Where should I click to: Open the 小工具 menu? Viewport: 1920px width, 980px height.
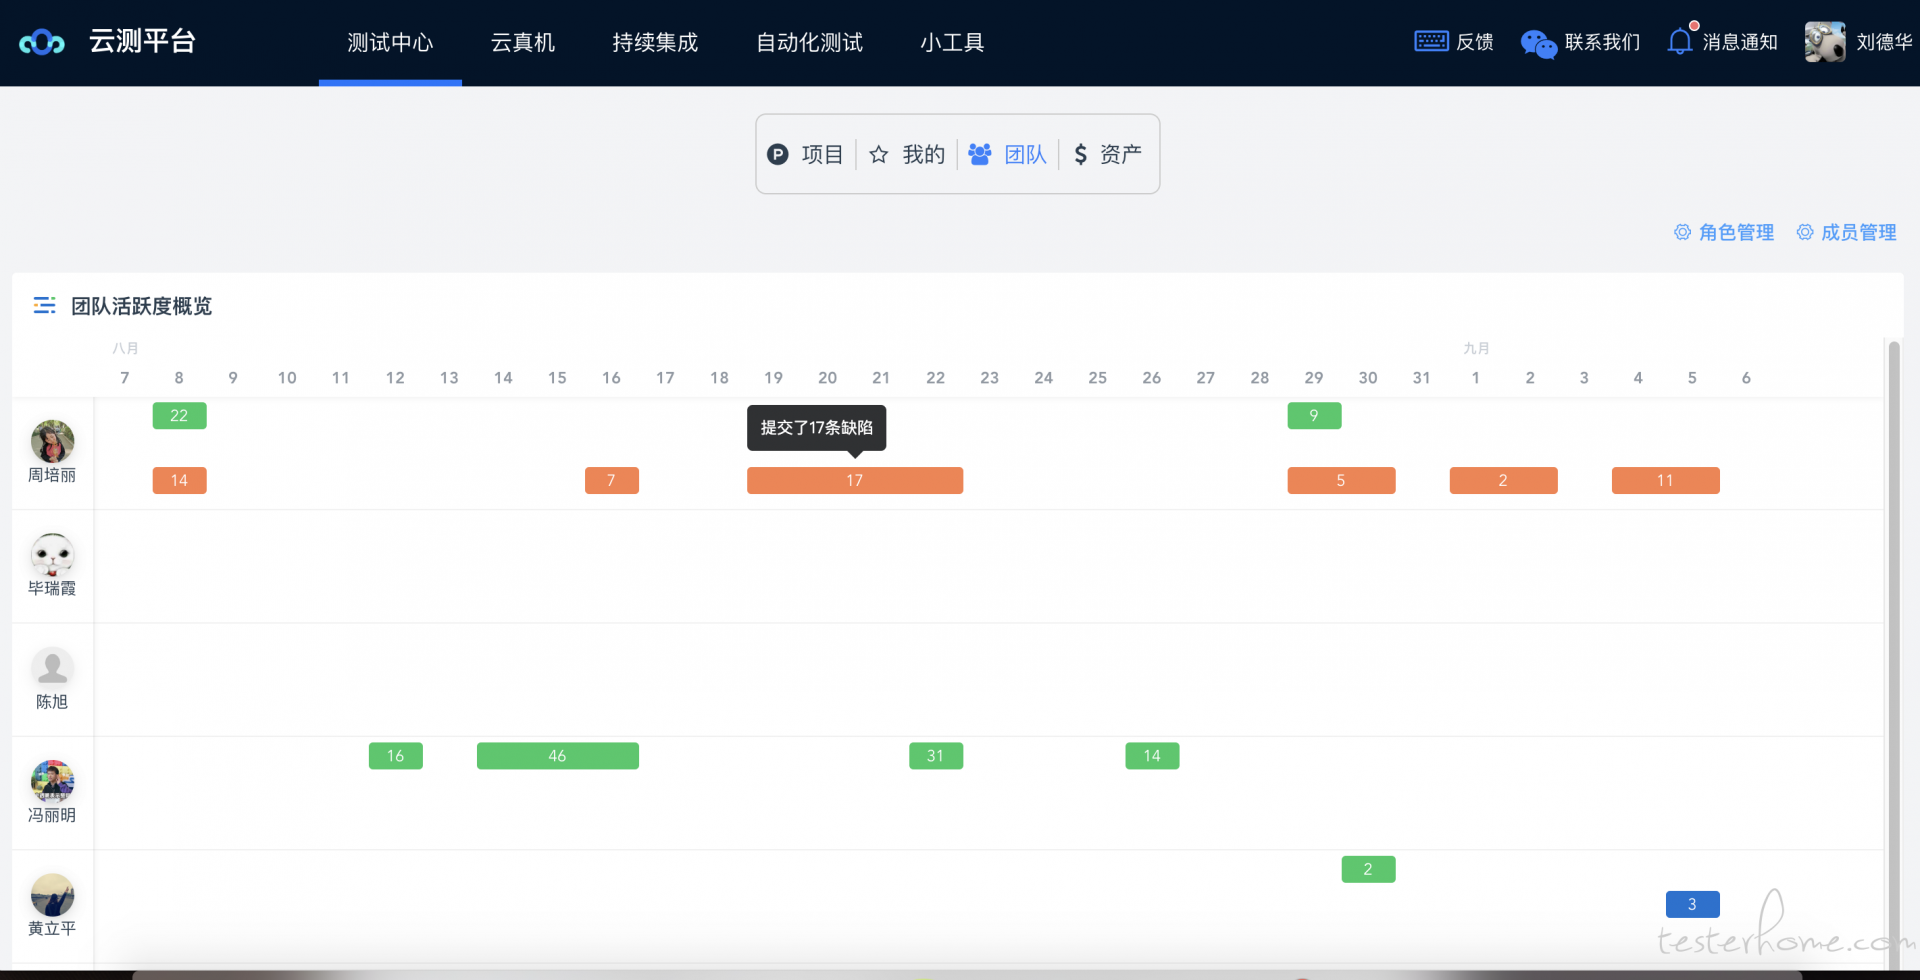[952, 42]
